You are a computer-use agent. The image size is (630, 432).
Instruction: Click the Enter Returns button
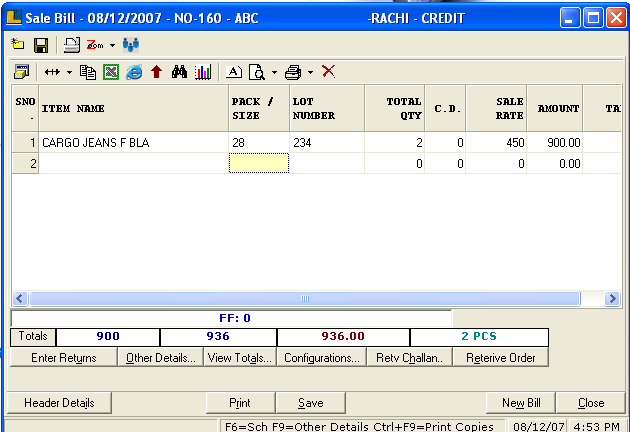(63, 358)
